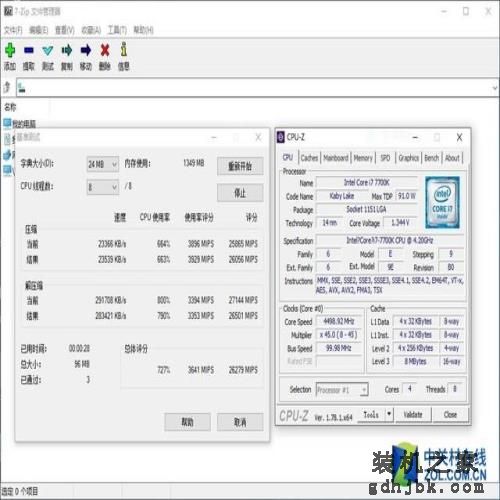Viewport: 500px width, 500px height.
Task: Click the 7-Zip title bar app icon
Action: [8, 11]
